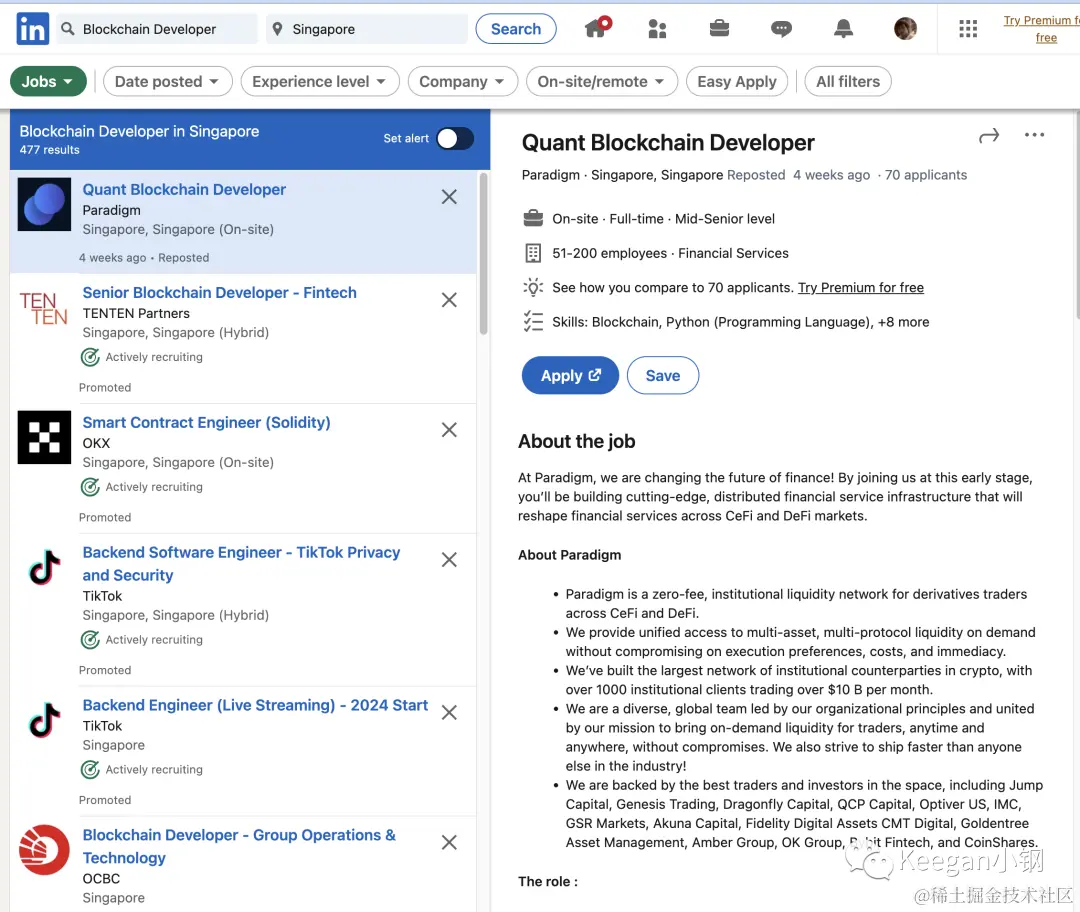Open Try Premium for free link in header

[1041, 29]
